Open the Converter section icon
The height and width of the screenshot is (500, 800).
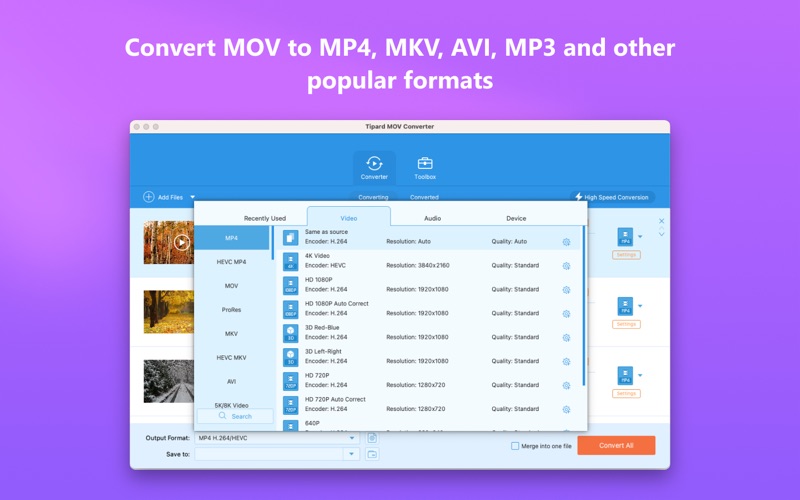click(x=374, y=163)
